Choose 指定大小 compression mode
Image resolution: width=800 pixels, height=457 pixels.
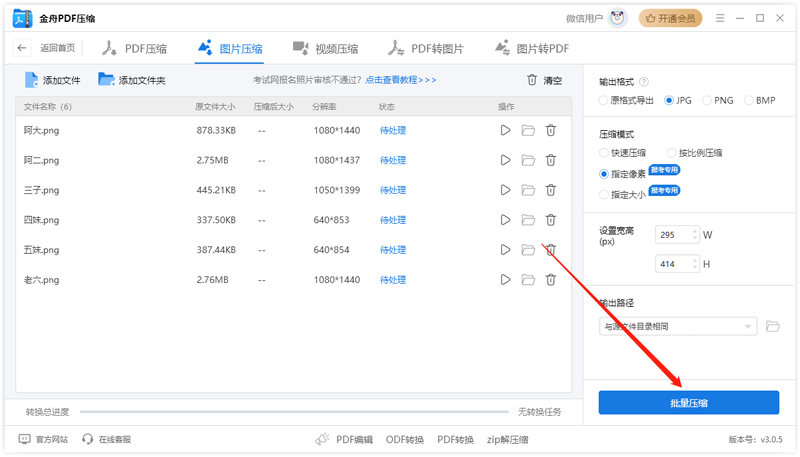click(622, 195)
